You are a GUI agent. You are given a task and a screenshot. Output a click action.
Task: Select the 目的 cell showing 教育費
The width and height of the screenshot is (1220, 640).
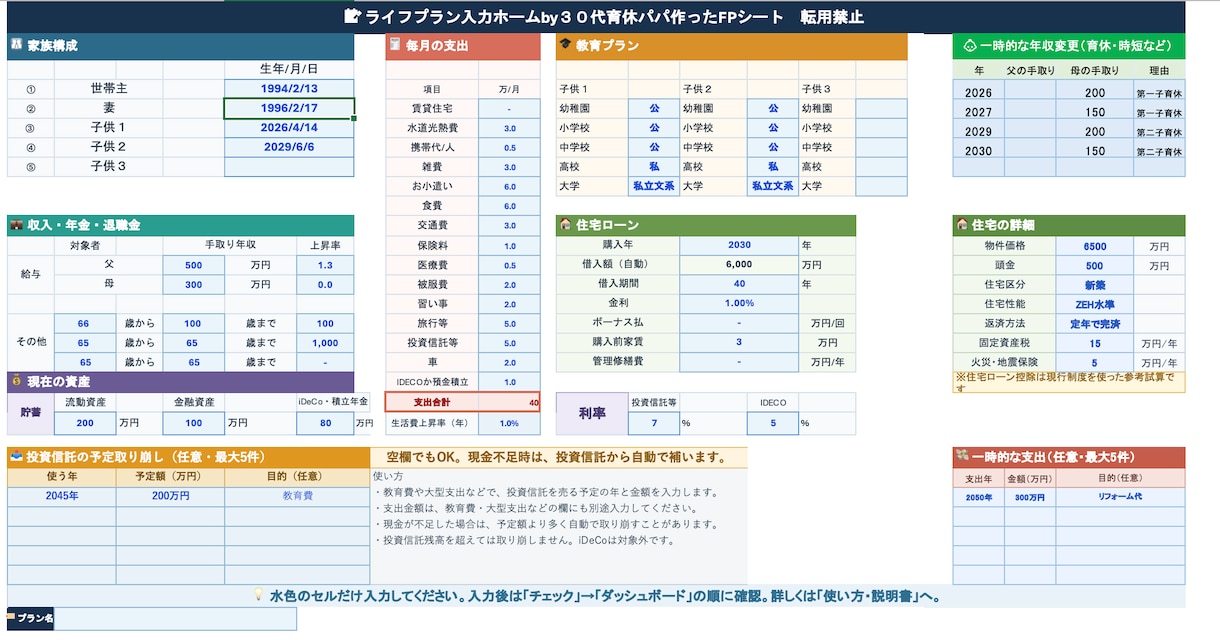297,495
